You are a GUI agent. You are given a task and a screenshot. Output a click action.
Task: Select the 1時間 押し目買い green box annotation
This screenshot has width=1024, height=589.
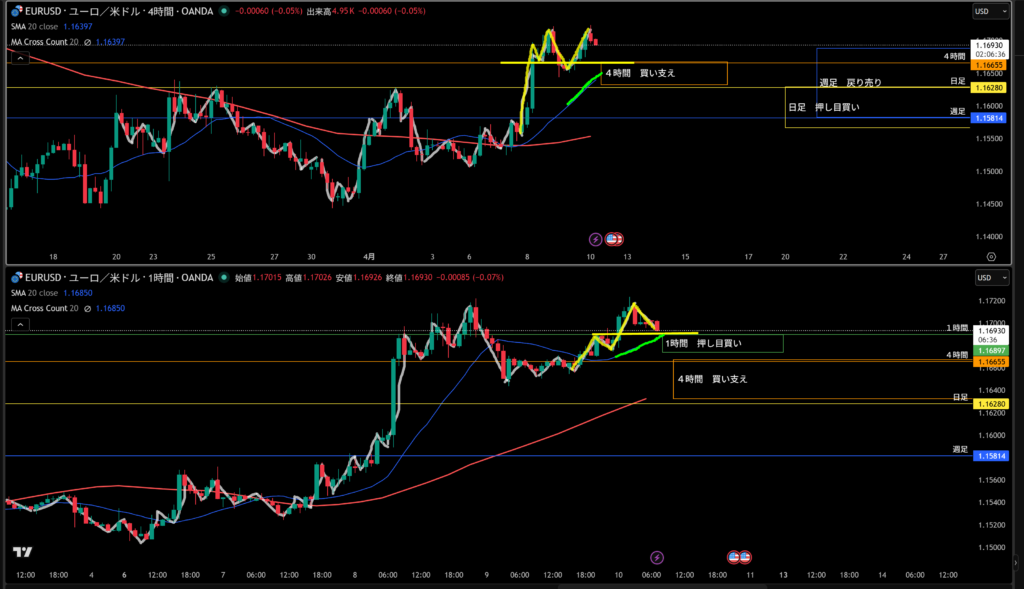coord(722,344)
